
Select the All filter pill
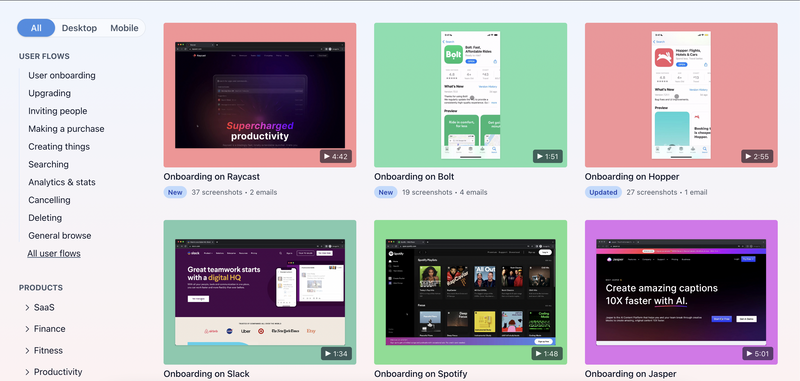36,28
